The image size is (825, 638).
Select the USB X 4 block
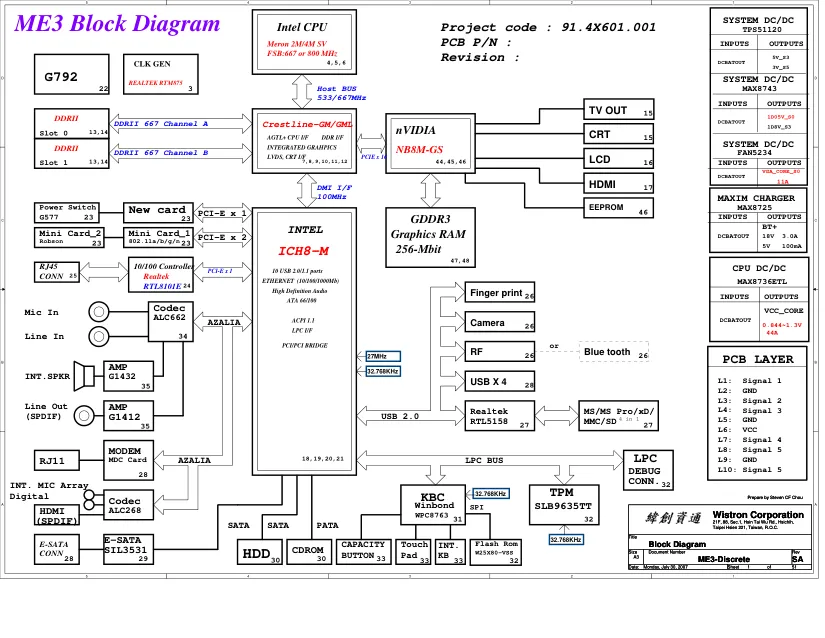(500, 381)
